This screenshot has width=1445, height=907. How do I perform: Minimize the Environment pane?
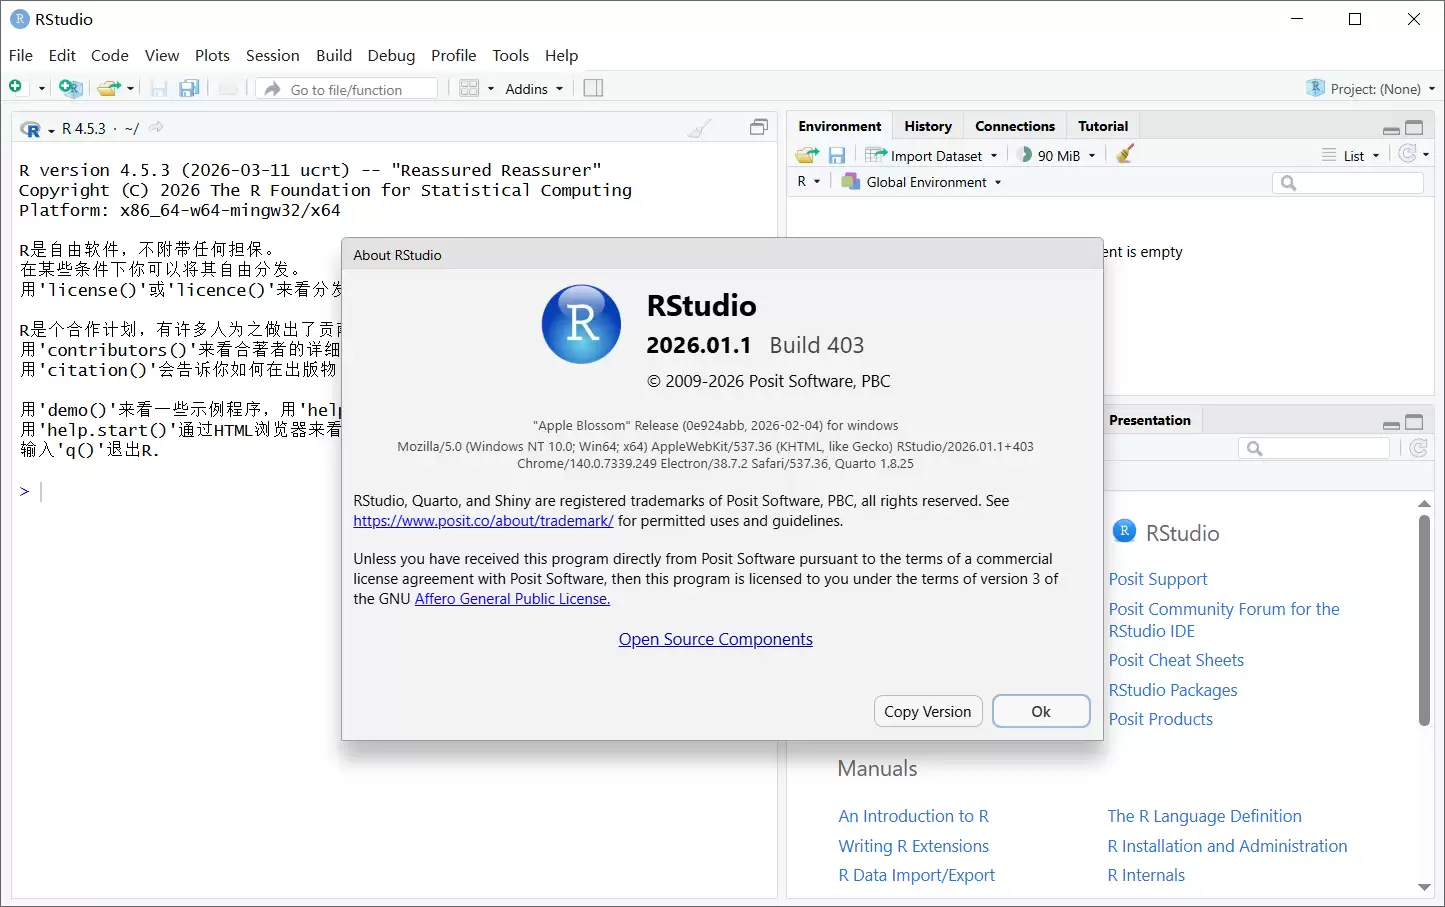click(x=1391, y=129)
